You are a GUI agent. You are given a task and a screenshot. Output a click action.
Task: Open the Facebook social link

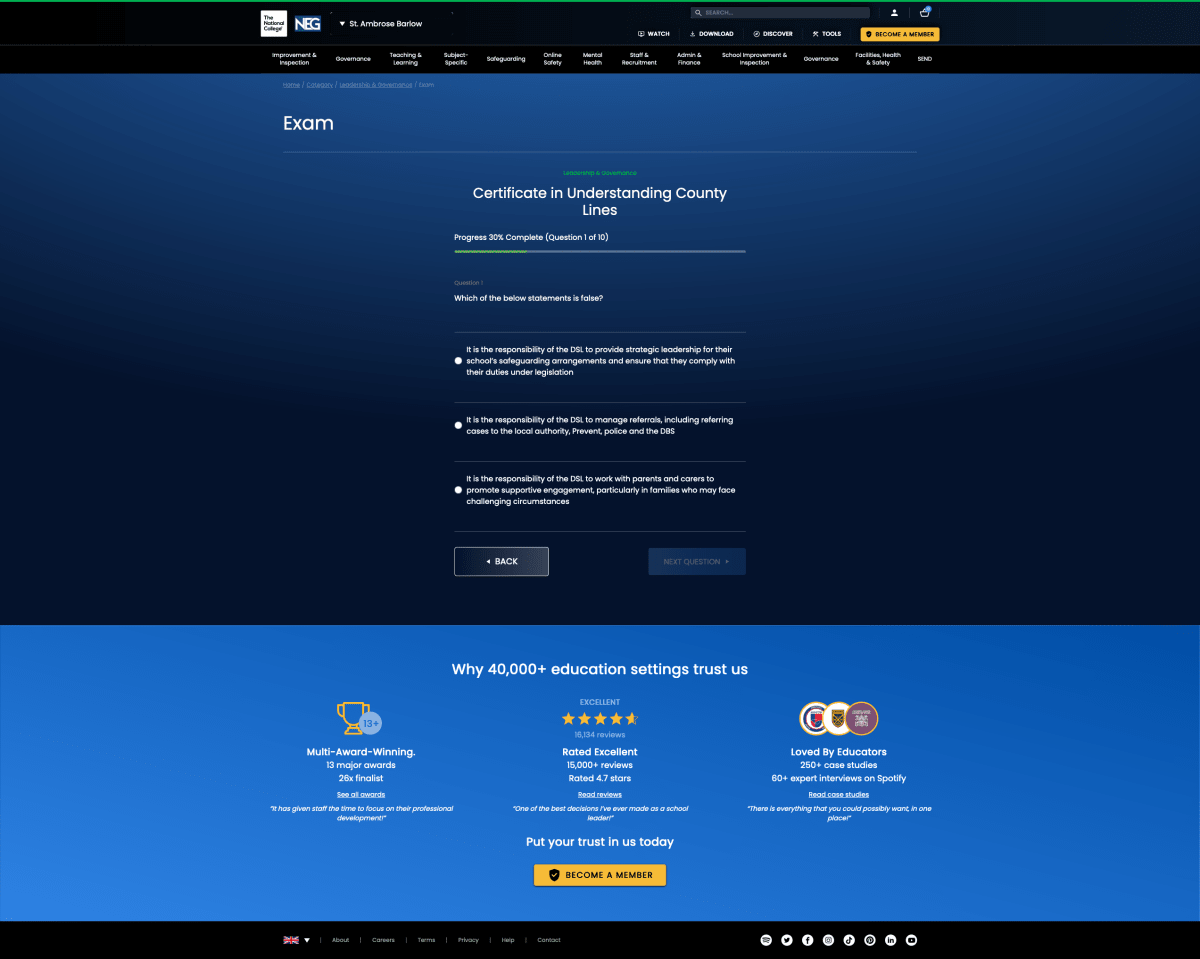[x=808, y=940]
